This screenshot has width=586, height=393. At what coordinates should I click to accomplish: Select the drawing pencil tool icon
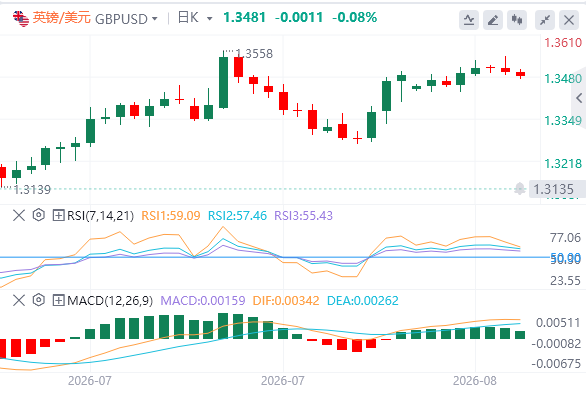tap(493, 20)
